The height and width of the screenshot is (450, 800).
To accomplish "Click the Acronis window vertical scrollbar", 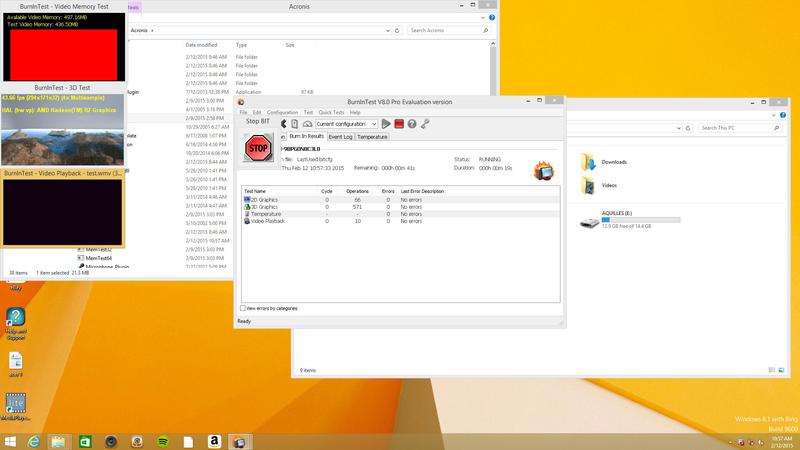I will point(493,67).
